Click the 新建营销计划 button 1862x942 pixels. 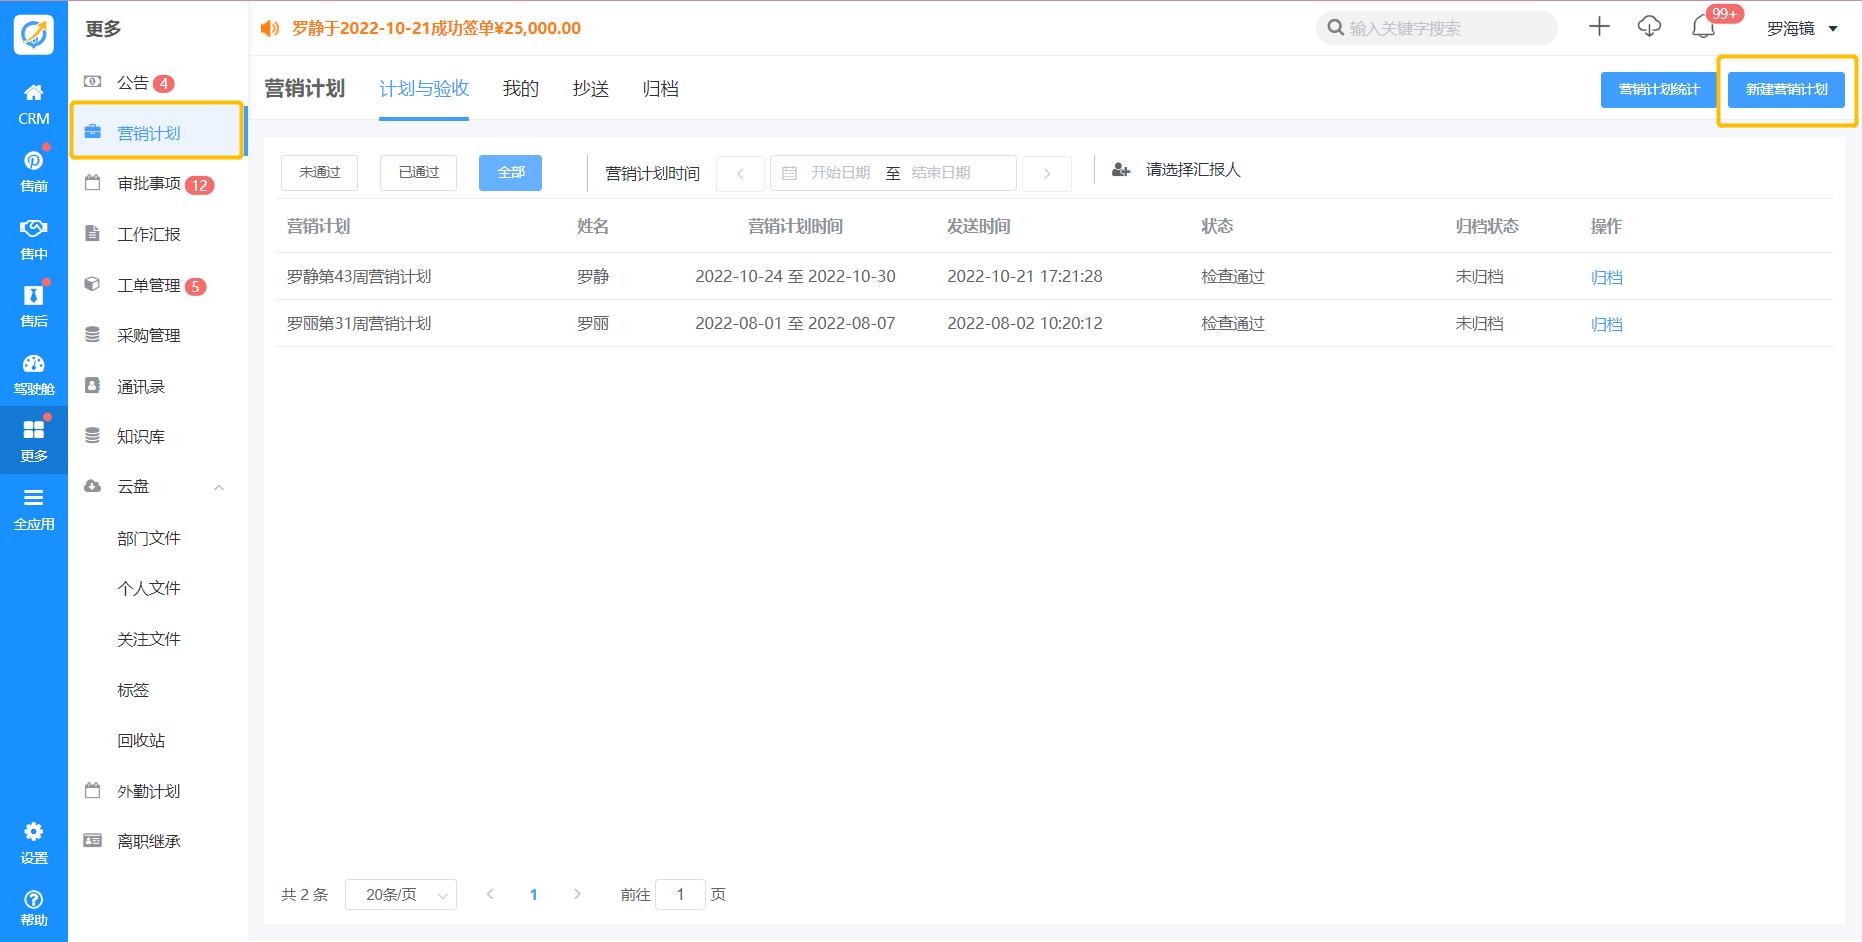[x=1786, y=90]
